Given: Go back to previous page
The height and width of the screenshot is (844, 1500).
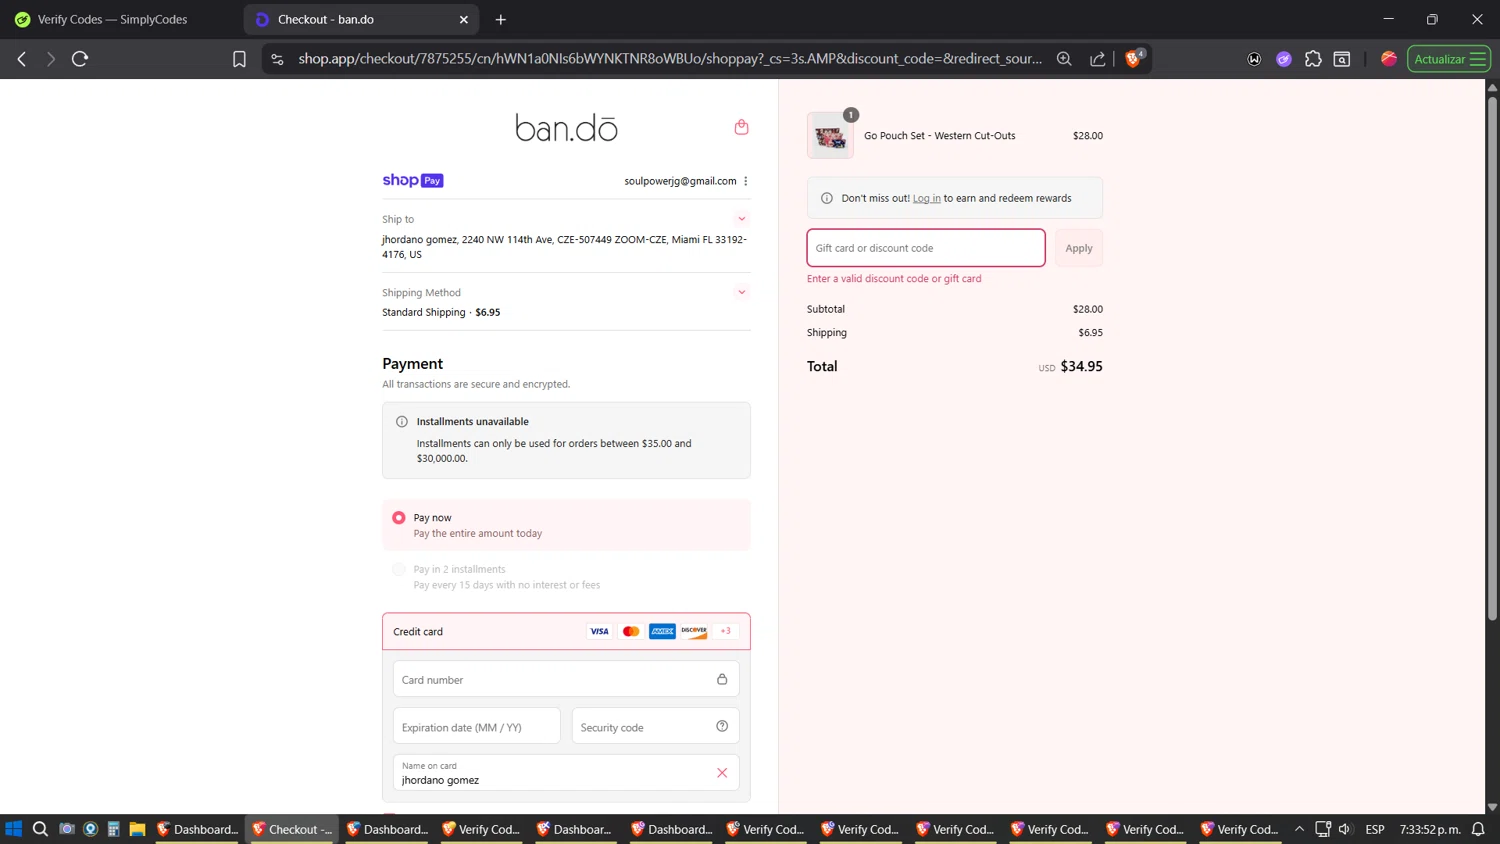Looking at the screenshot, I should pos(22,59).
